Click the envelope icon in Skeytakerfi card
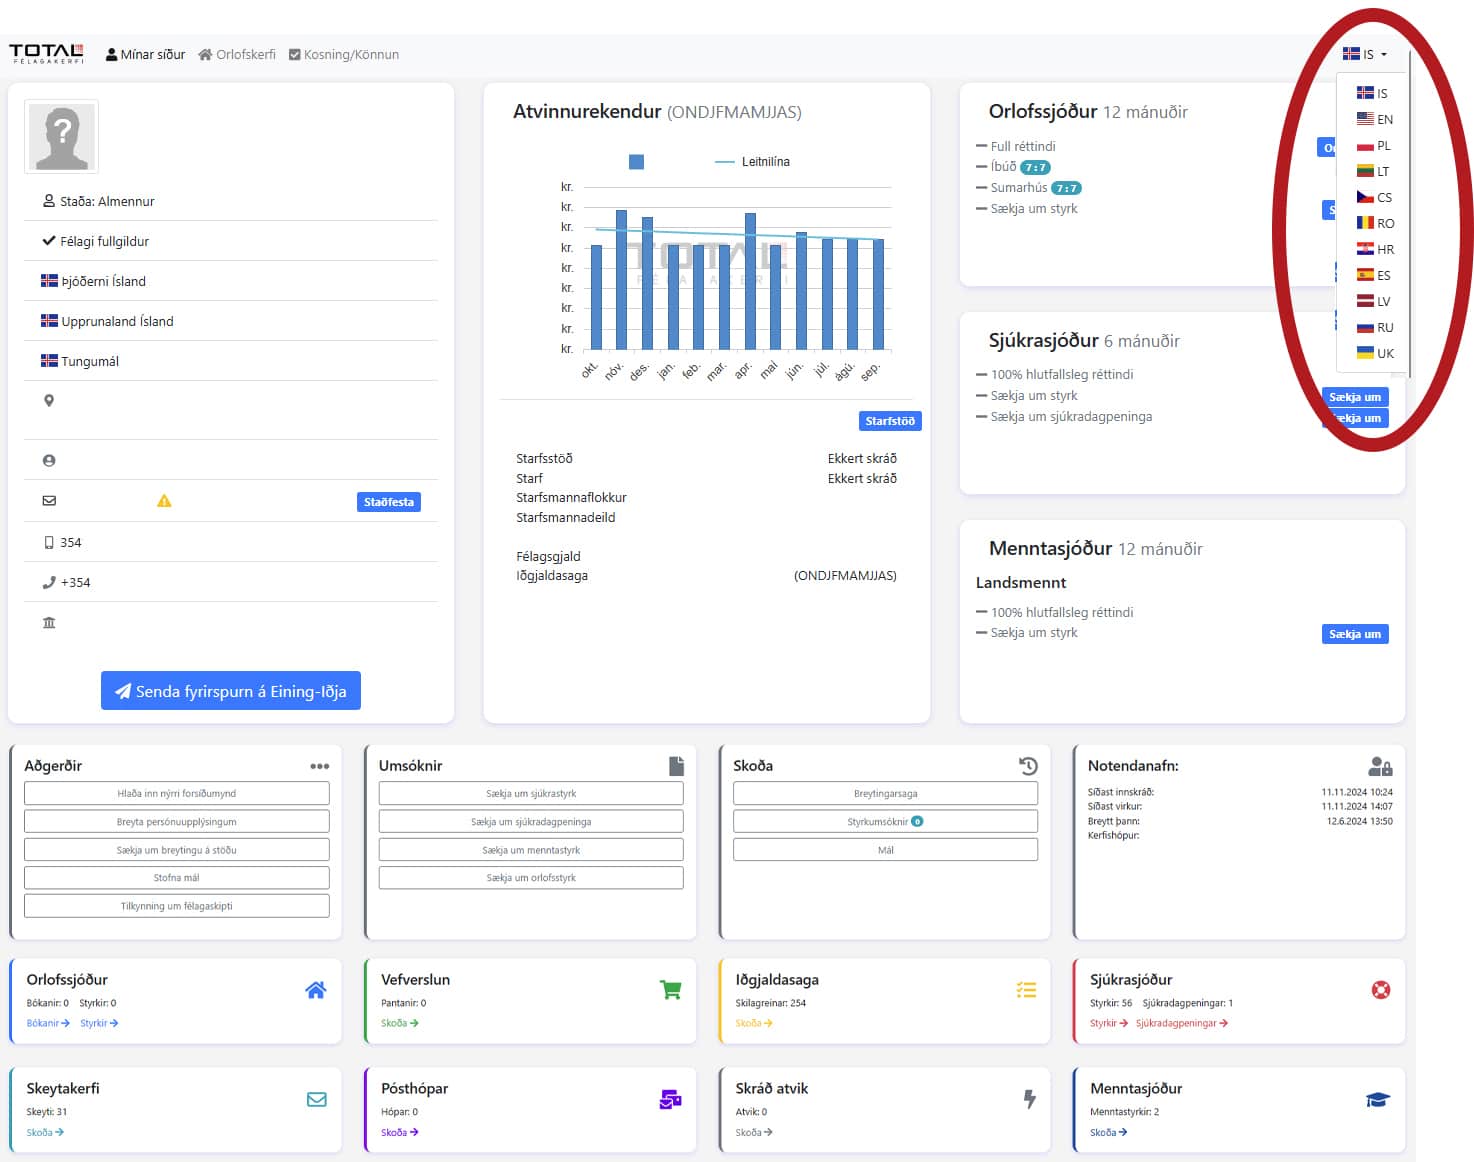1474x1162 pixels. tap(316, 1099)
